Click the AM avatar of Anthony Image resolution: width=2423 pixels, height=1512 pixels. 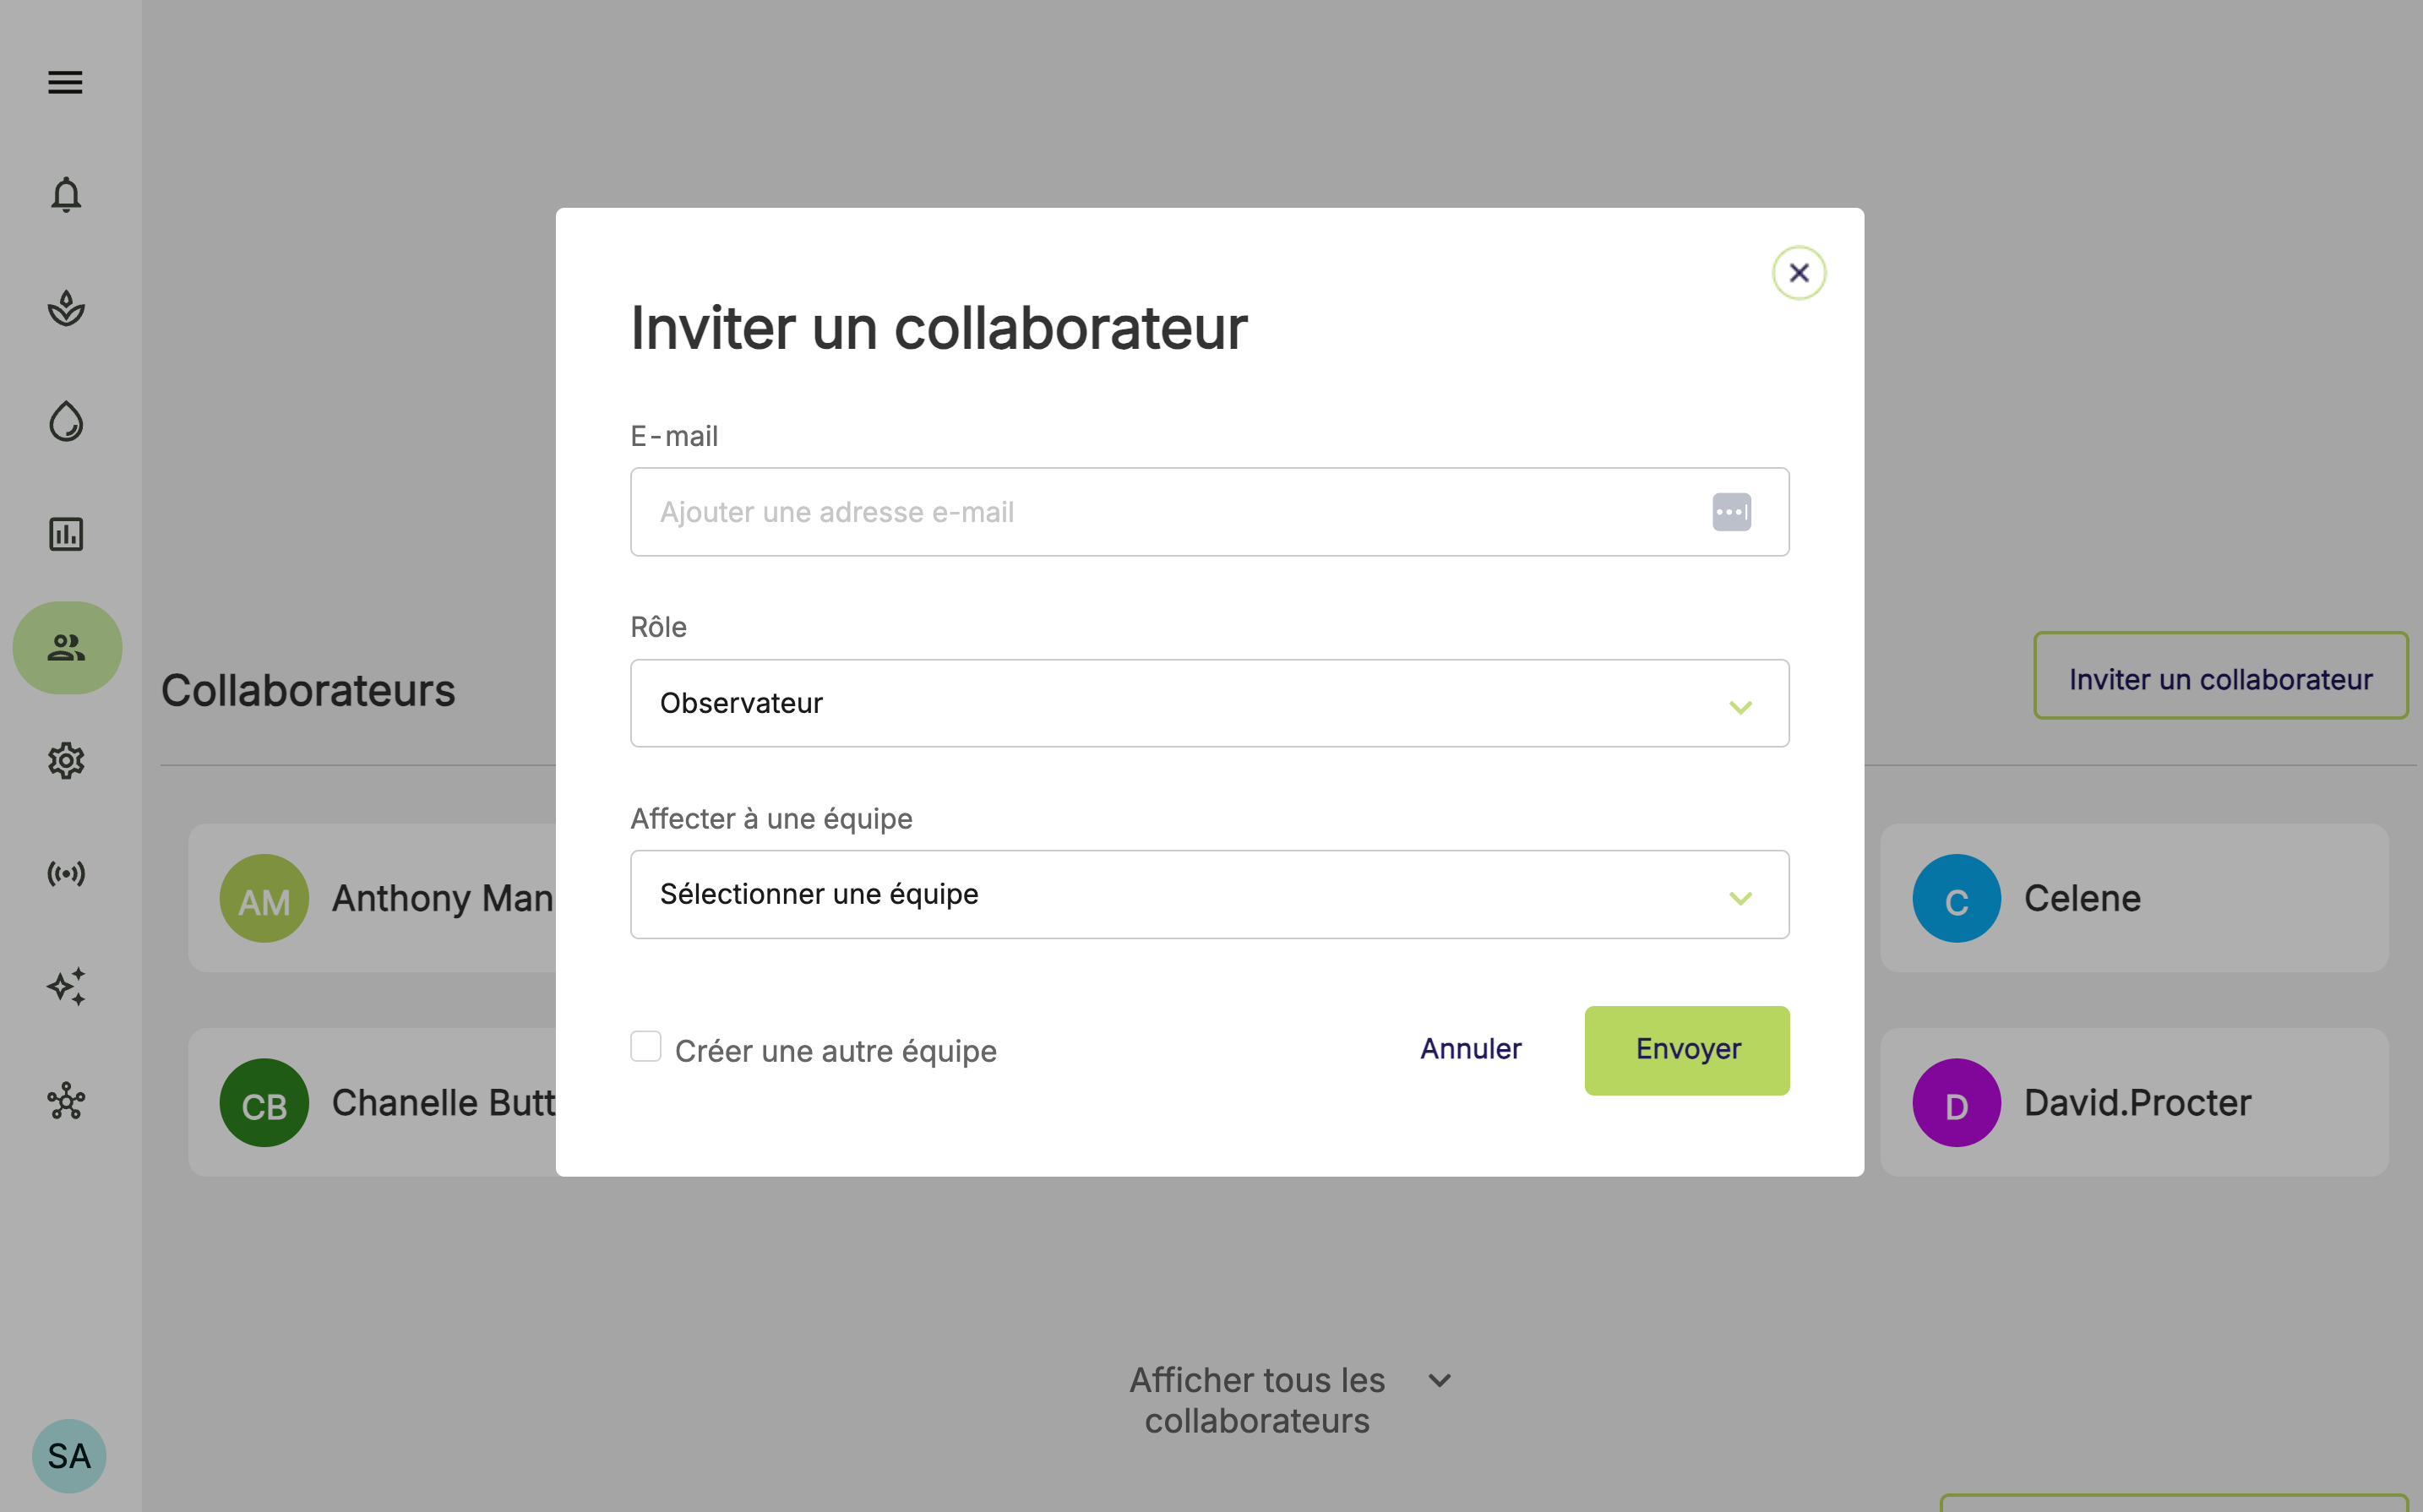click(264, 898)
